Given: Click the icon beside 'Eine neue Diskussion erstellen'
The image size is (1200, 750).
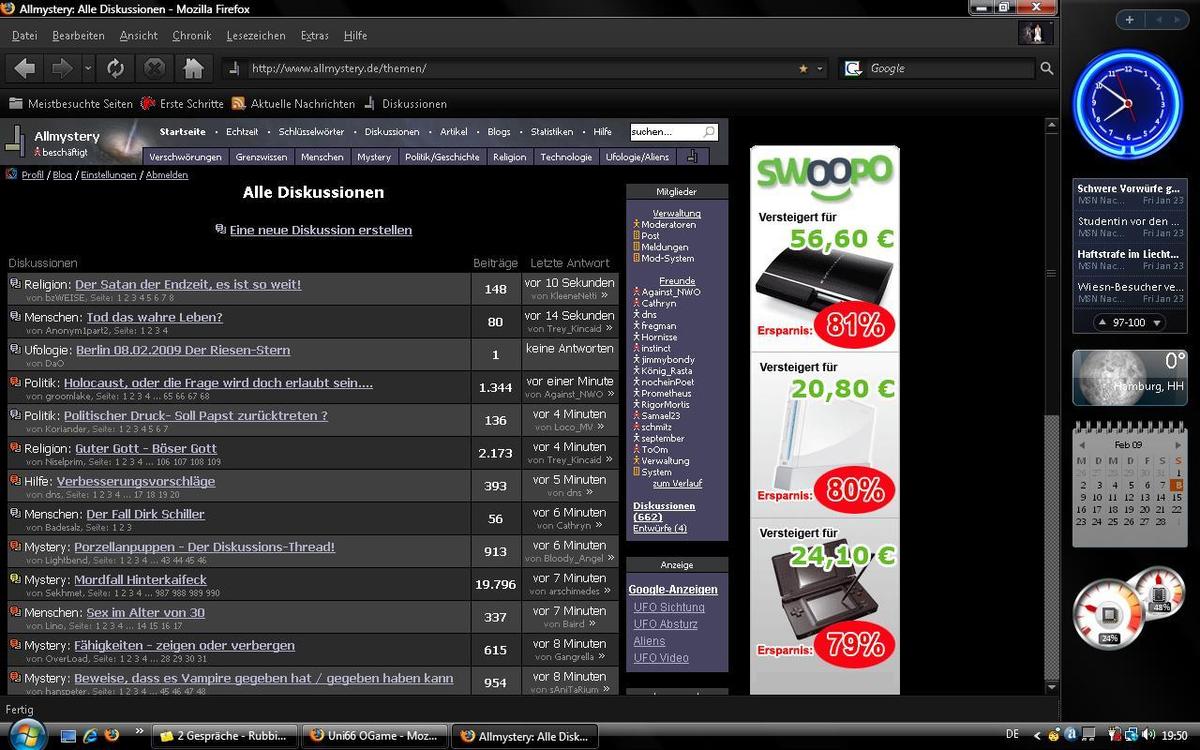Looking at the screenshot, I should 221,229.
